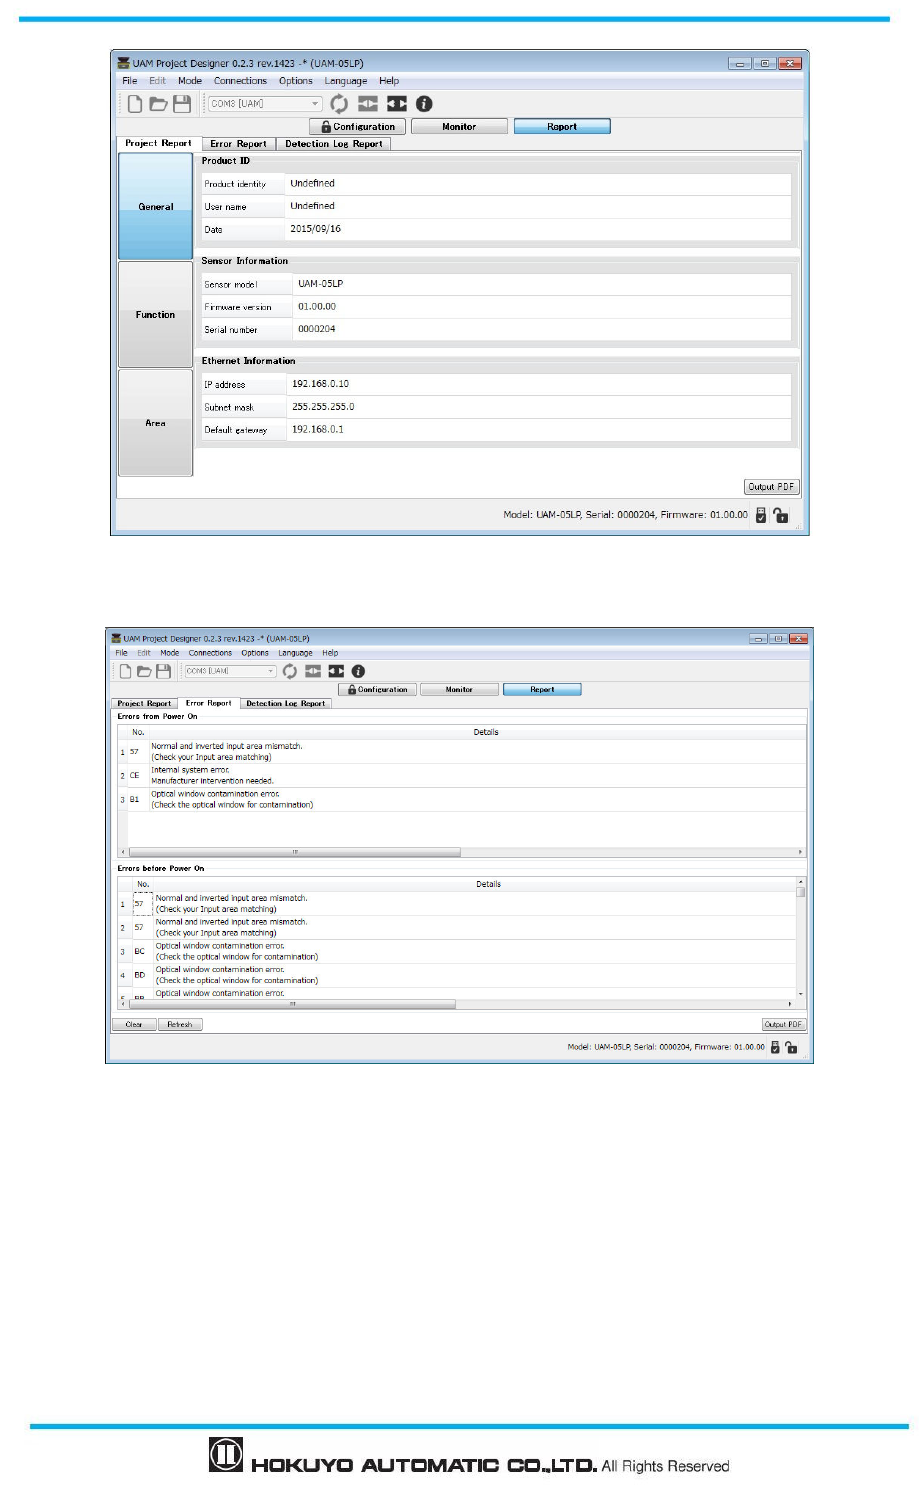Select the Project Report tab in upper window

tap(158, 143)
